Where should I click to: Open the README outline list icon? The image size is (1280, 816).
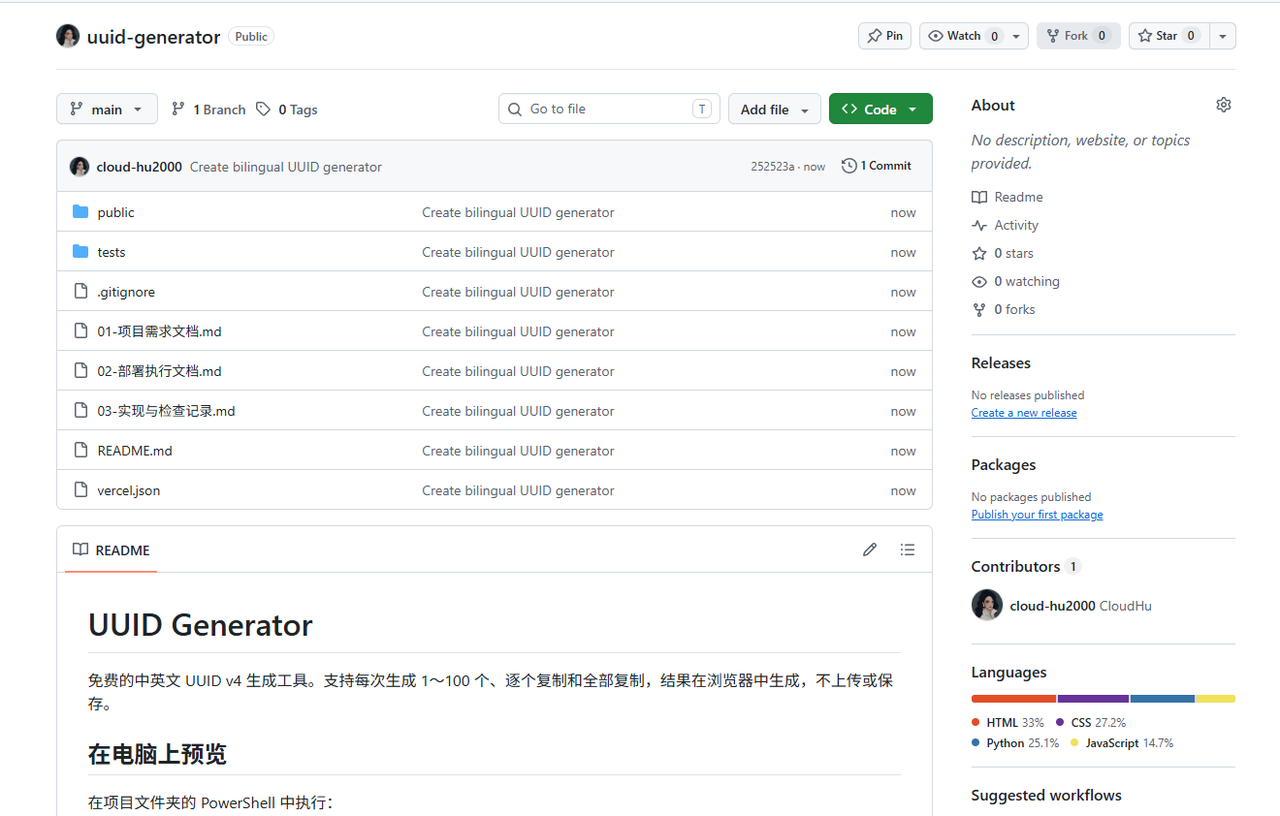907,550
